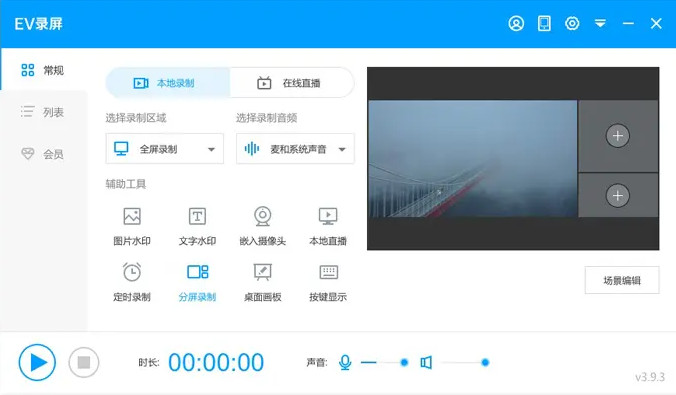Open the user account profile icon
The width and height of the screenshot is (676, 395).
516,23
